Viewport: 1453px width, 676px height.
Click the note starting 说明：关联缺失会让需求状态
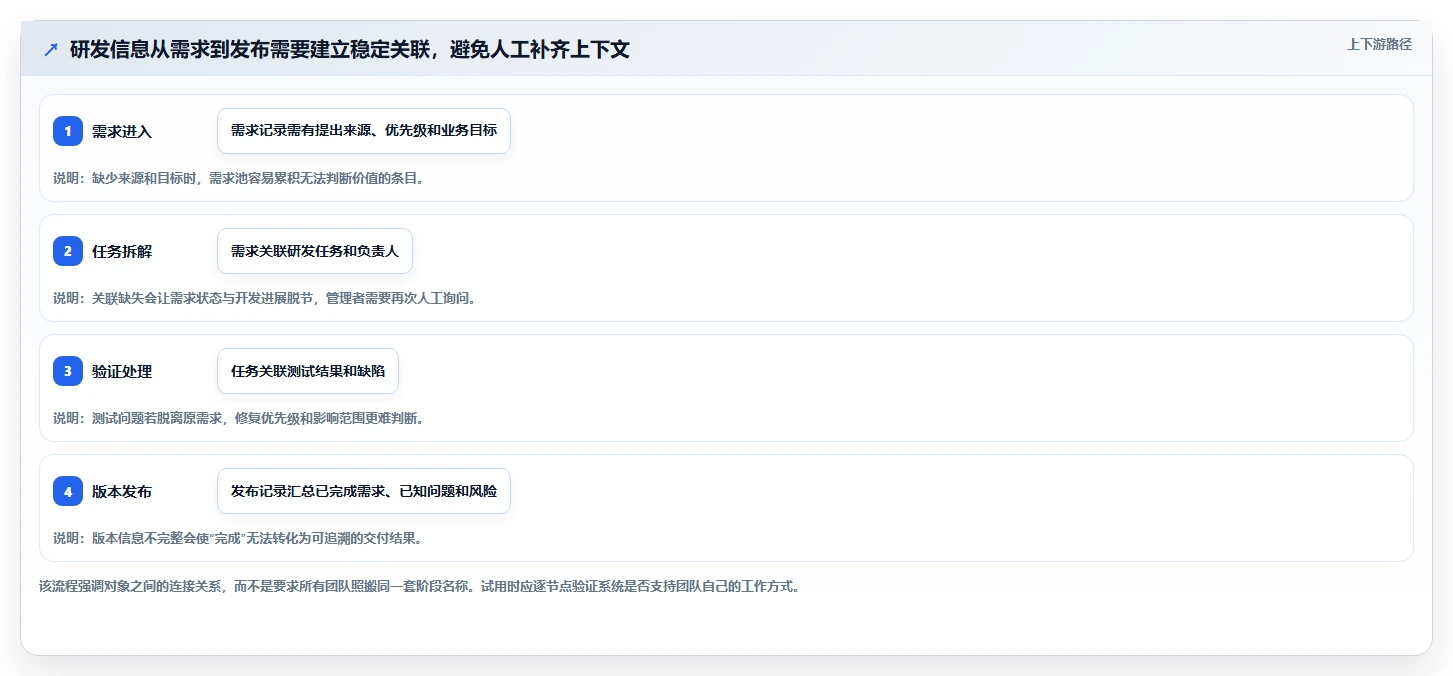point(265,298)
